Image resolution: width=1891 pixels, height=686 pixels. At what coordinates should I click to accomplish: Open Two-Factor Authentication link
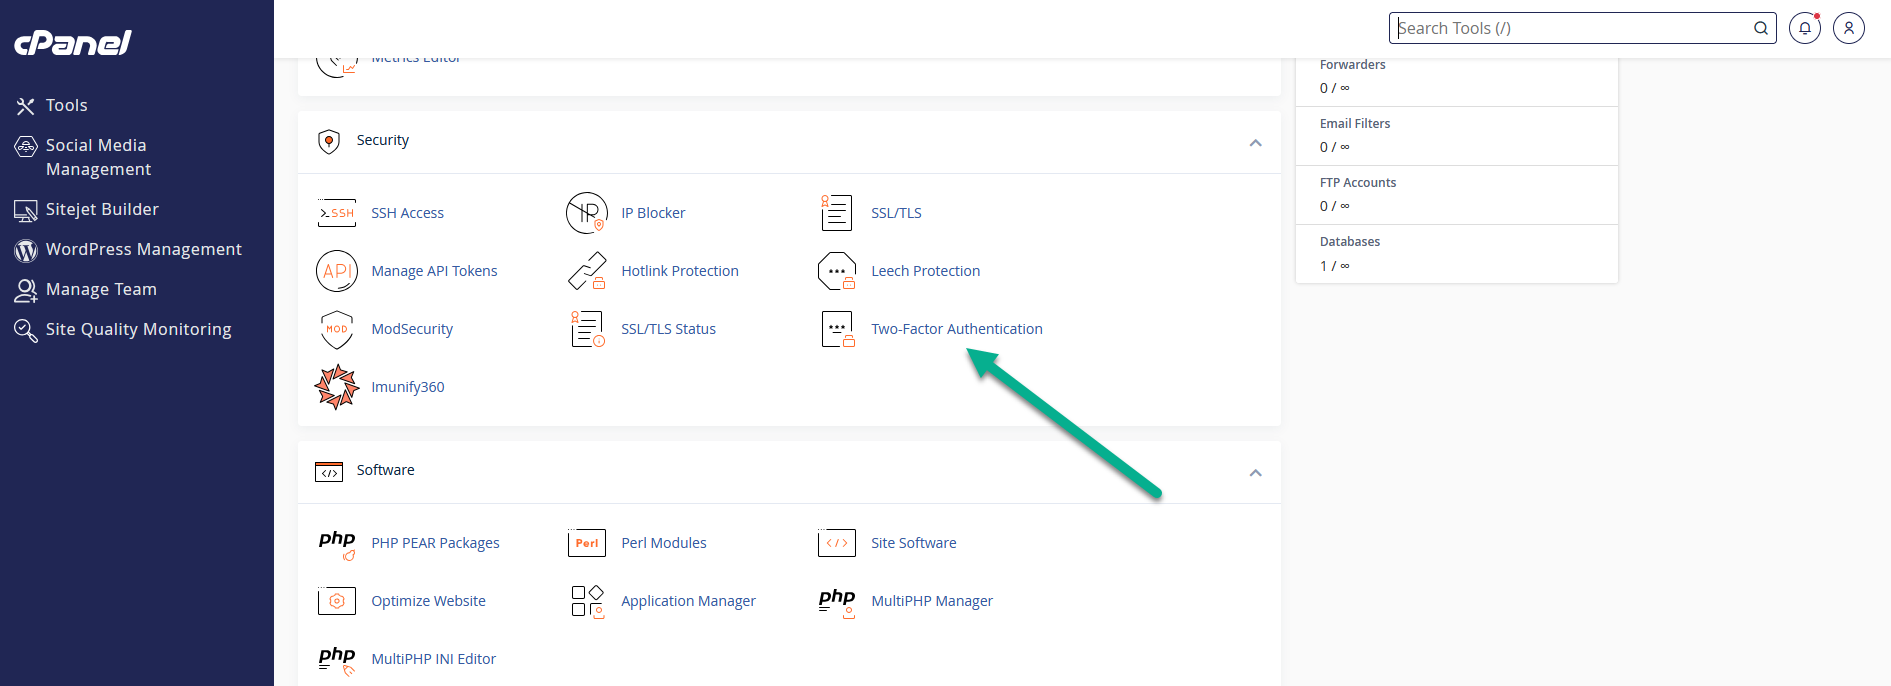tap(957, 329)
